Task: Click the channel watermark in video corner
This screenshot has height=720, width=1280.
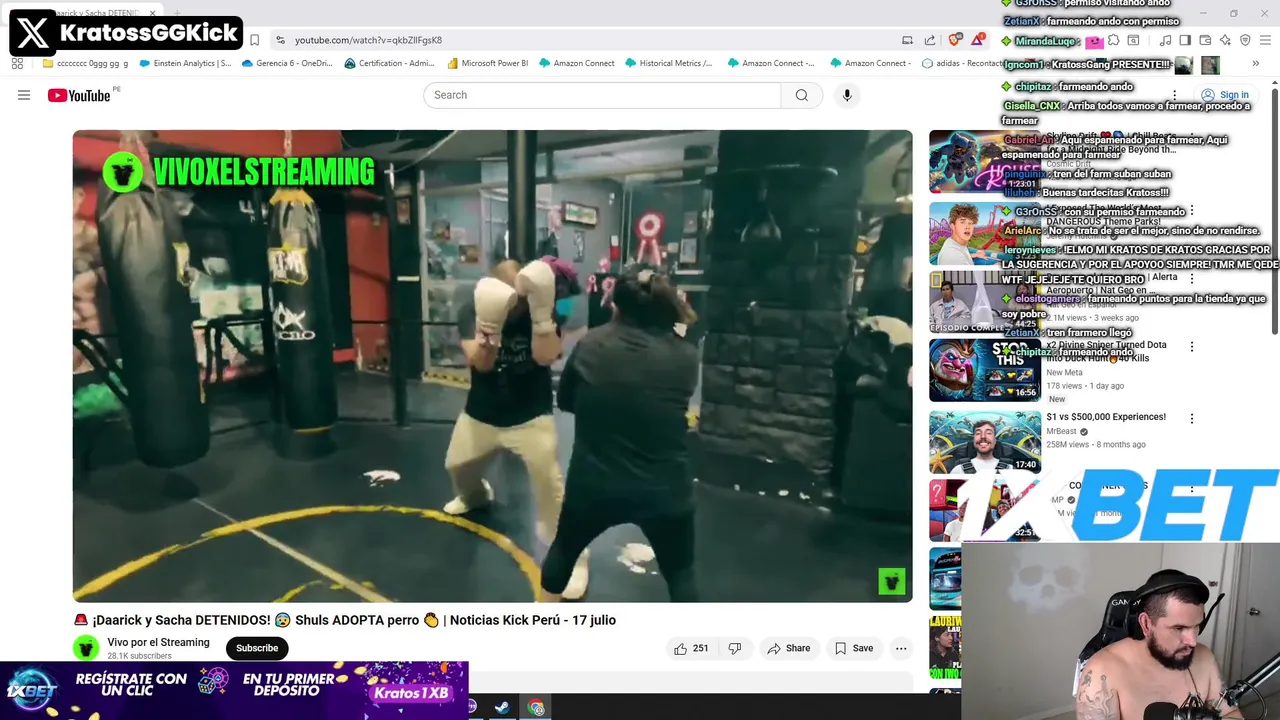Action: click(x=891, y=581)
